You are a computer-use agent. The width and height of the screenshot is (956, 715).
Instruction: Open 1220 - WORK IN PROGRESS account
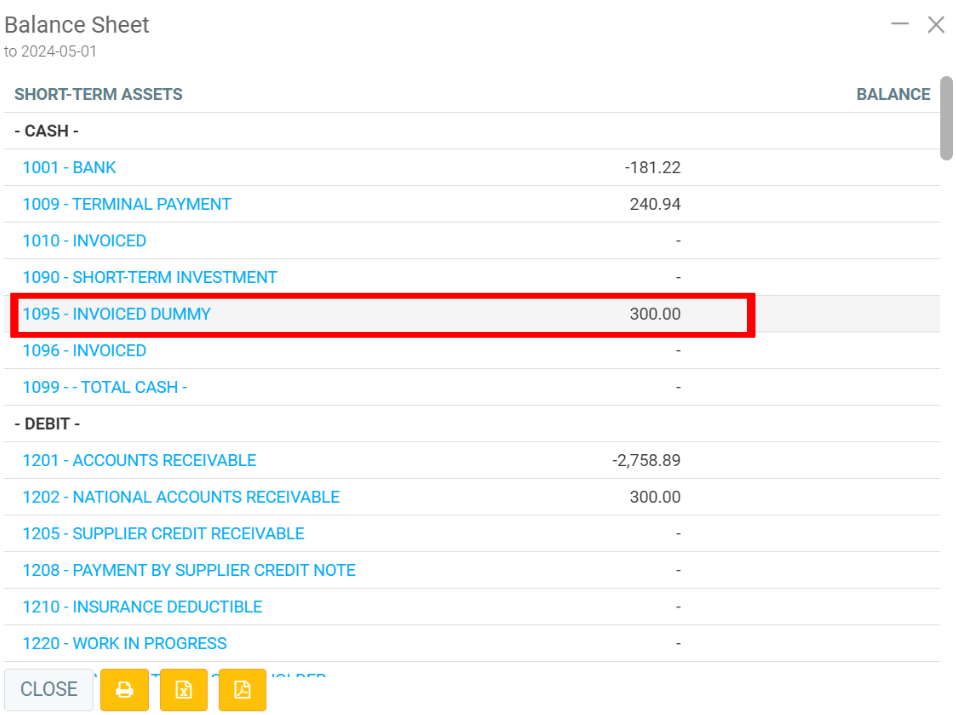click(x=124, y=644)
